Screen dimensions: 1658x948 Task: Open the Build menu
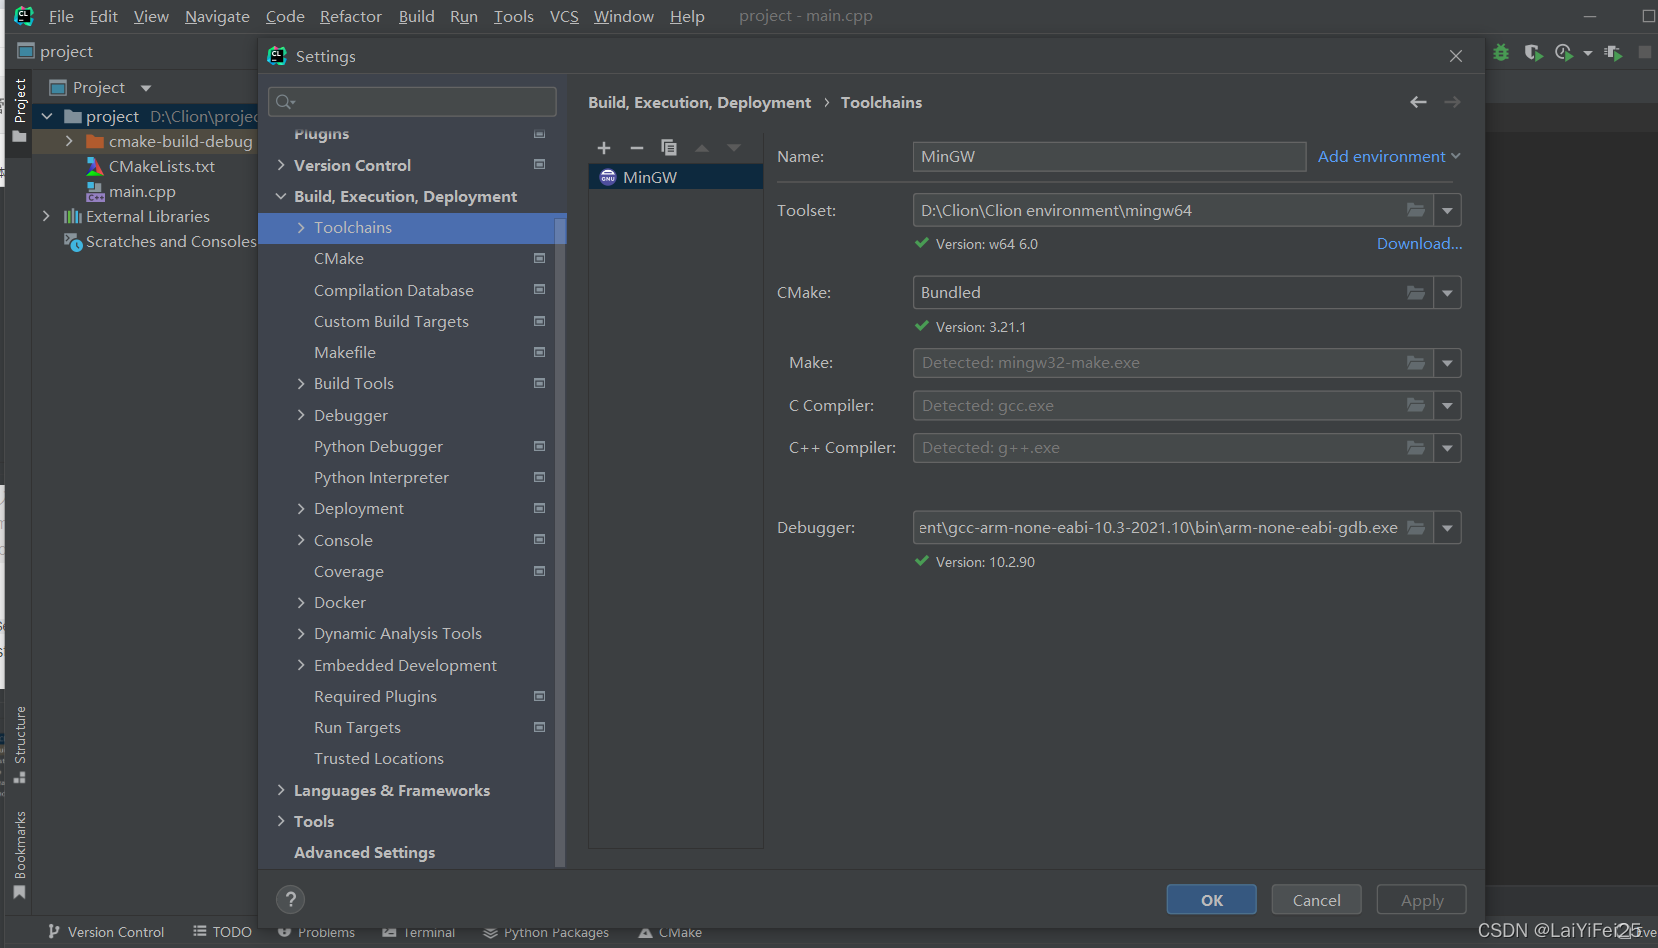(x=416, y=16)
